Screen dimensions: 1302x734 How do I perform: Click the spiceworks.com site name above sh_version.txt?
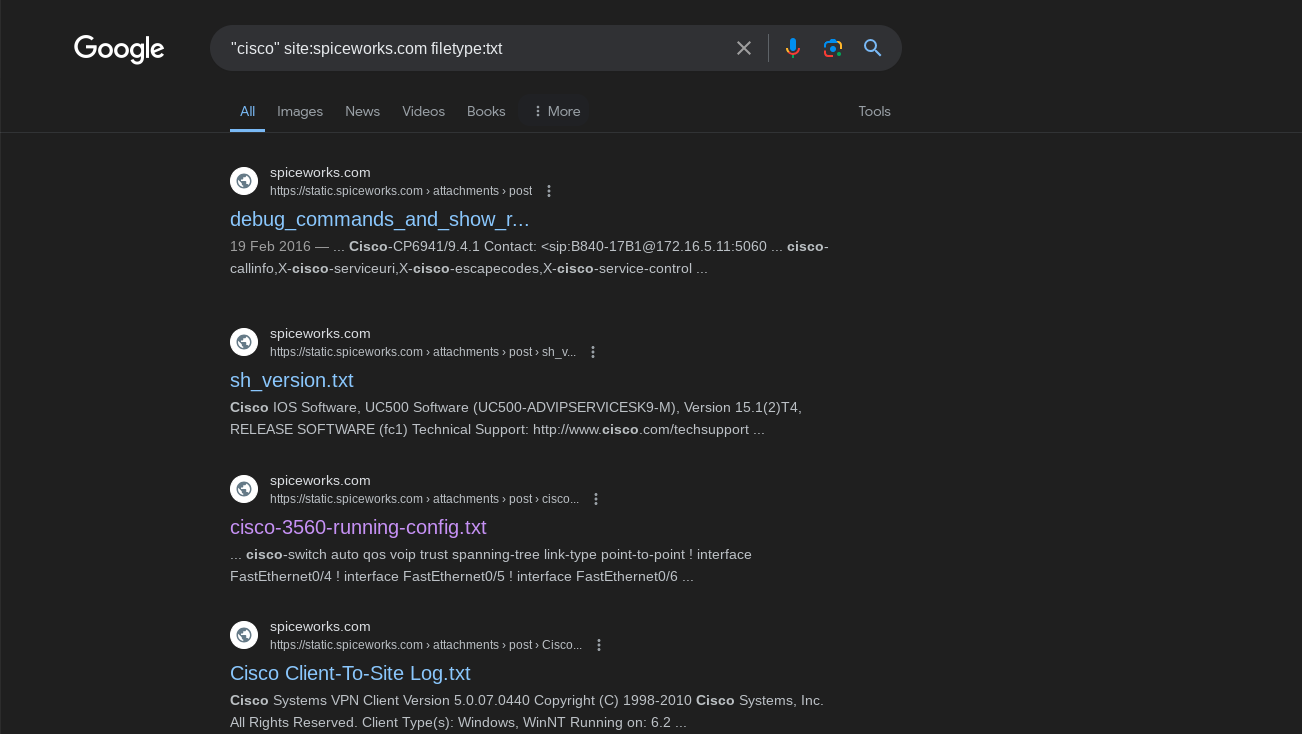[x=320, y=333]
